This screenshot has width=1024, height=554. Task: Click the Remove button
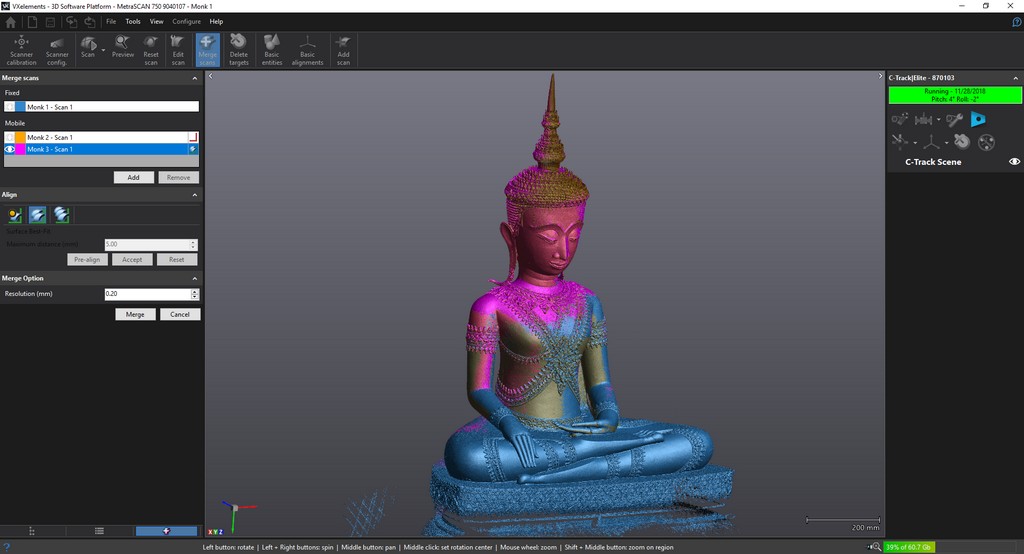click(x=178, y=178)
